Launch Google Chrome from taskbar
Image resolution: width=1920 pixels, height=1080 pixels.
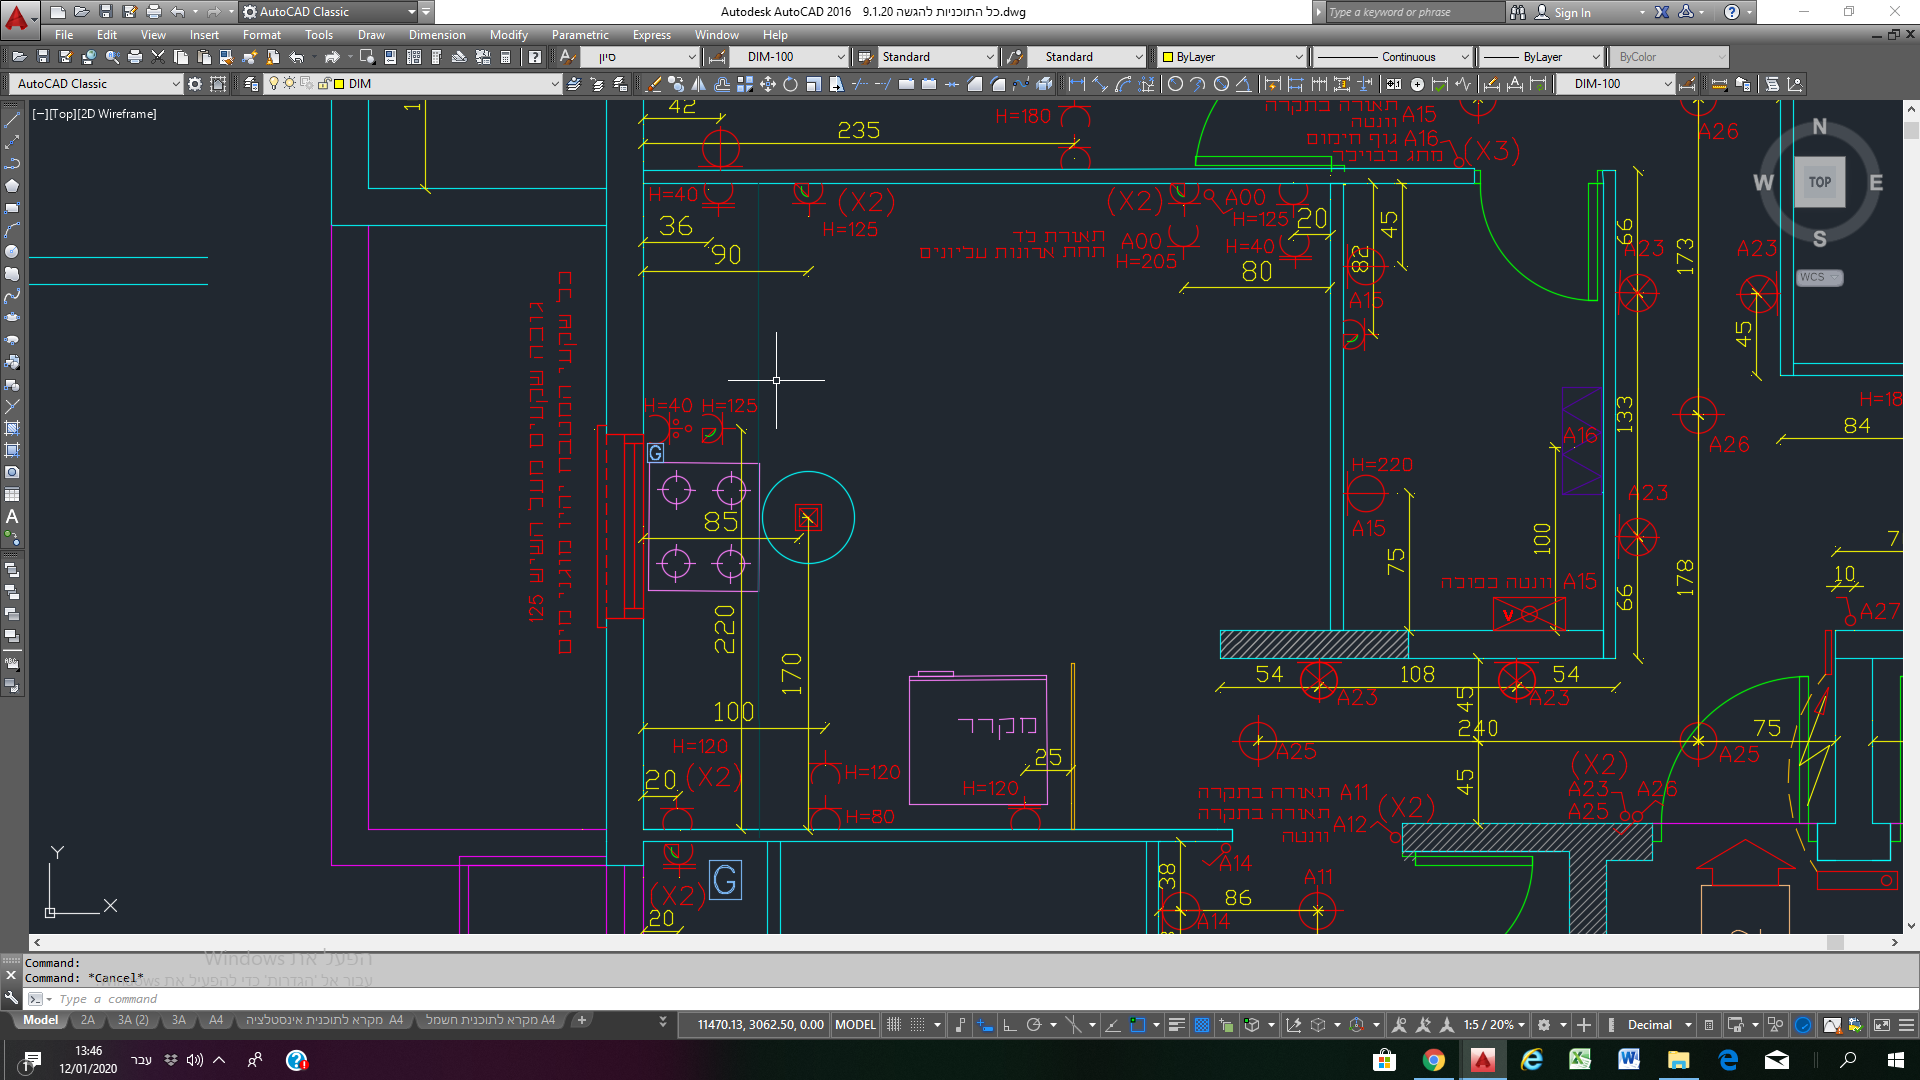[x=1434, y=1060]
